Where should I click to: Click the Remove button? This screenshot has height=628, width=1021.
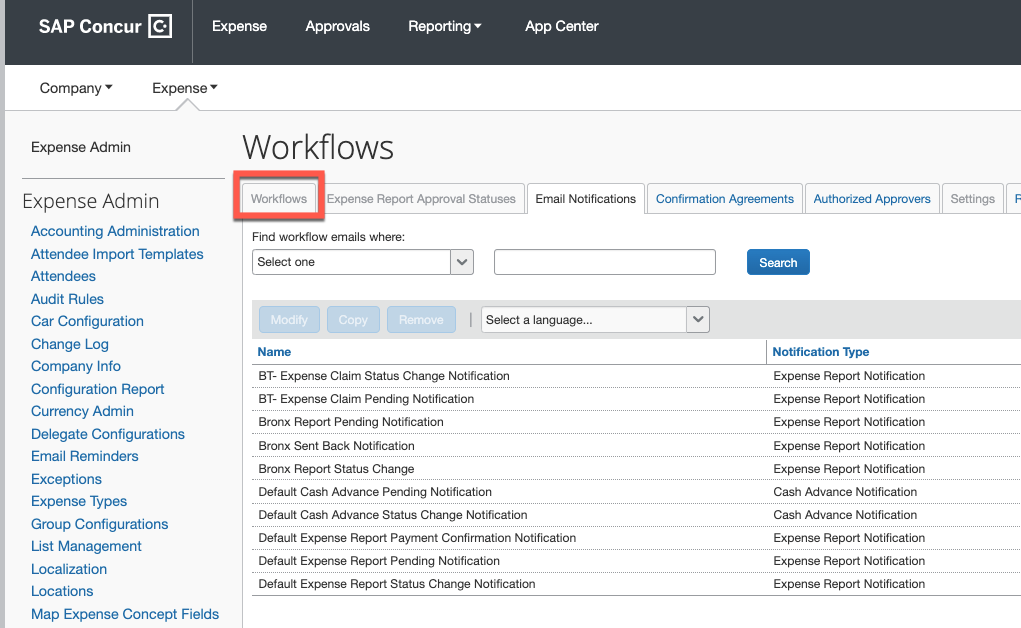[x=421, y=320]
